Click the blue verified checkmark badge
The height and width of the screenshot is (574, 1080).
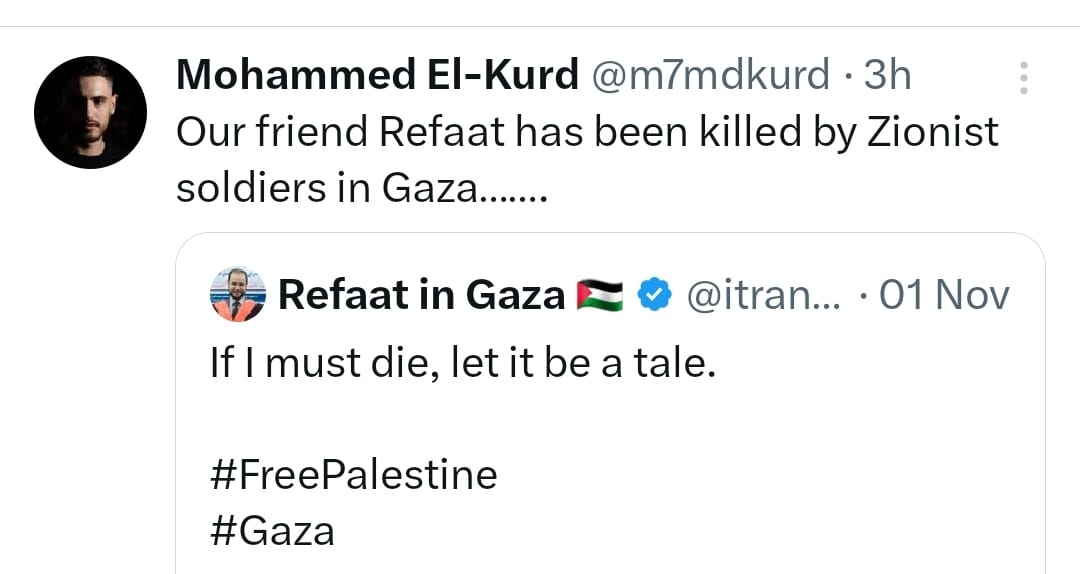coord(655,295)
